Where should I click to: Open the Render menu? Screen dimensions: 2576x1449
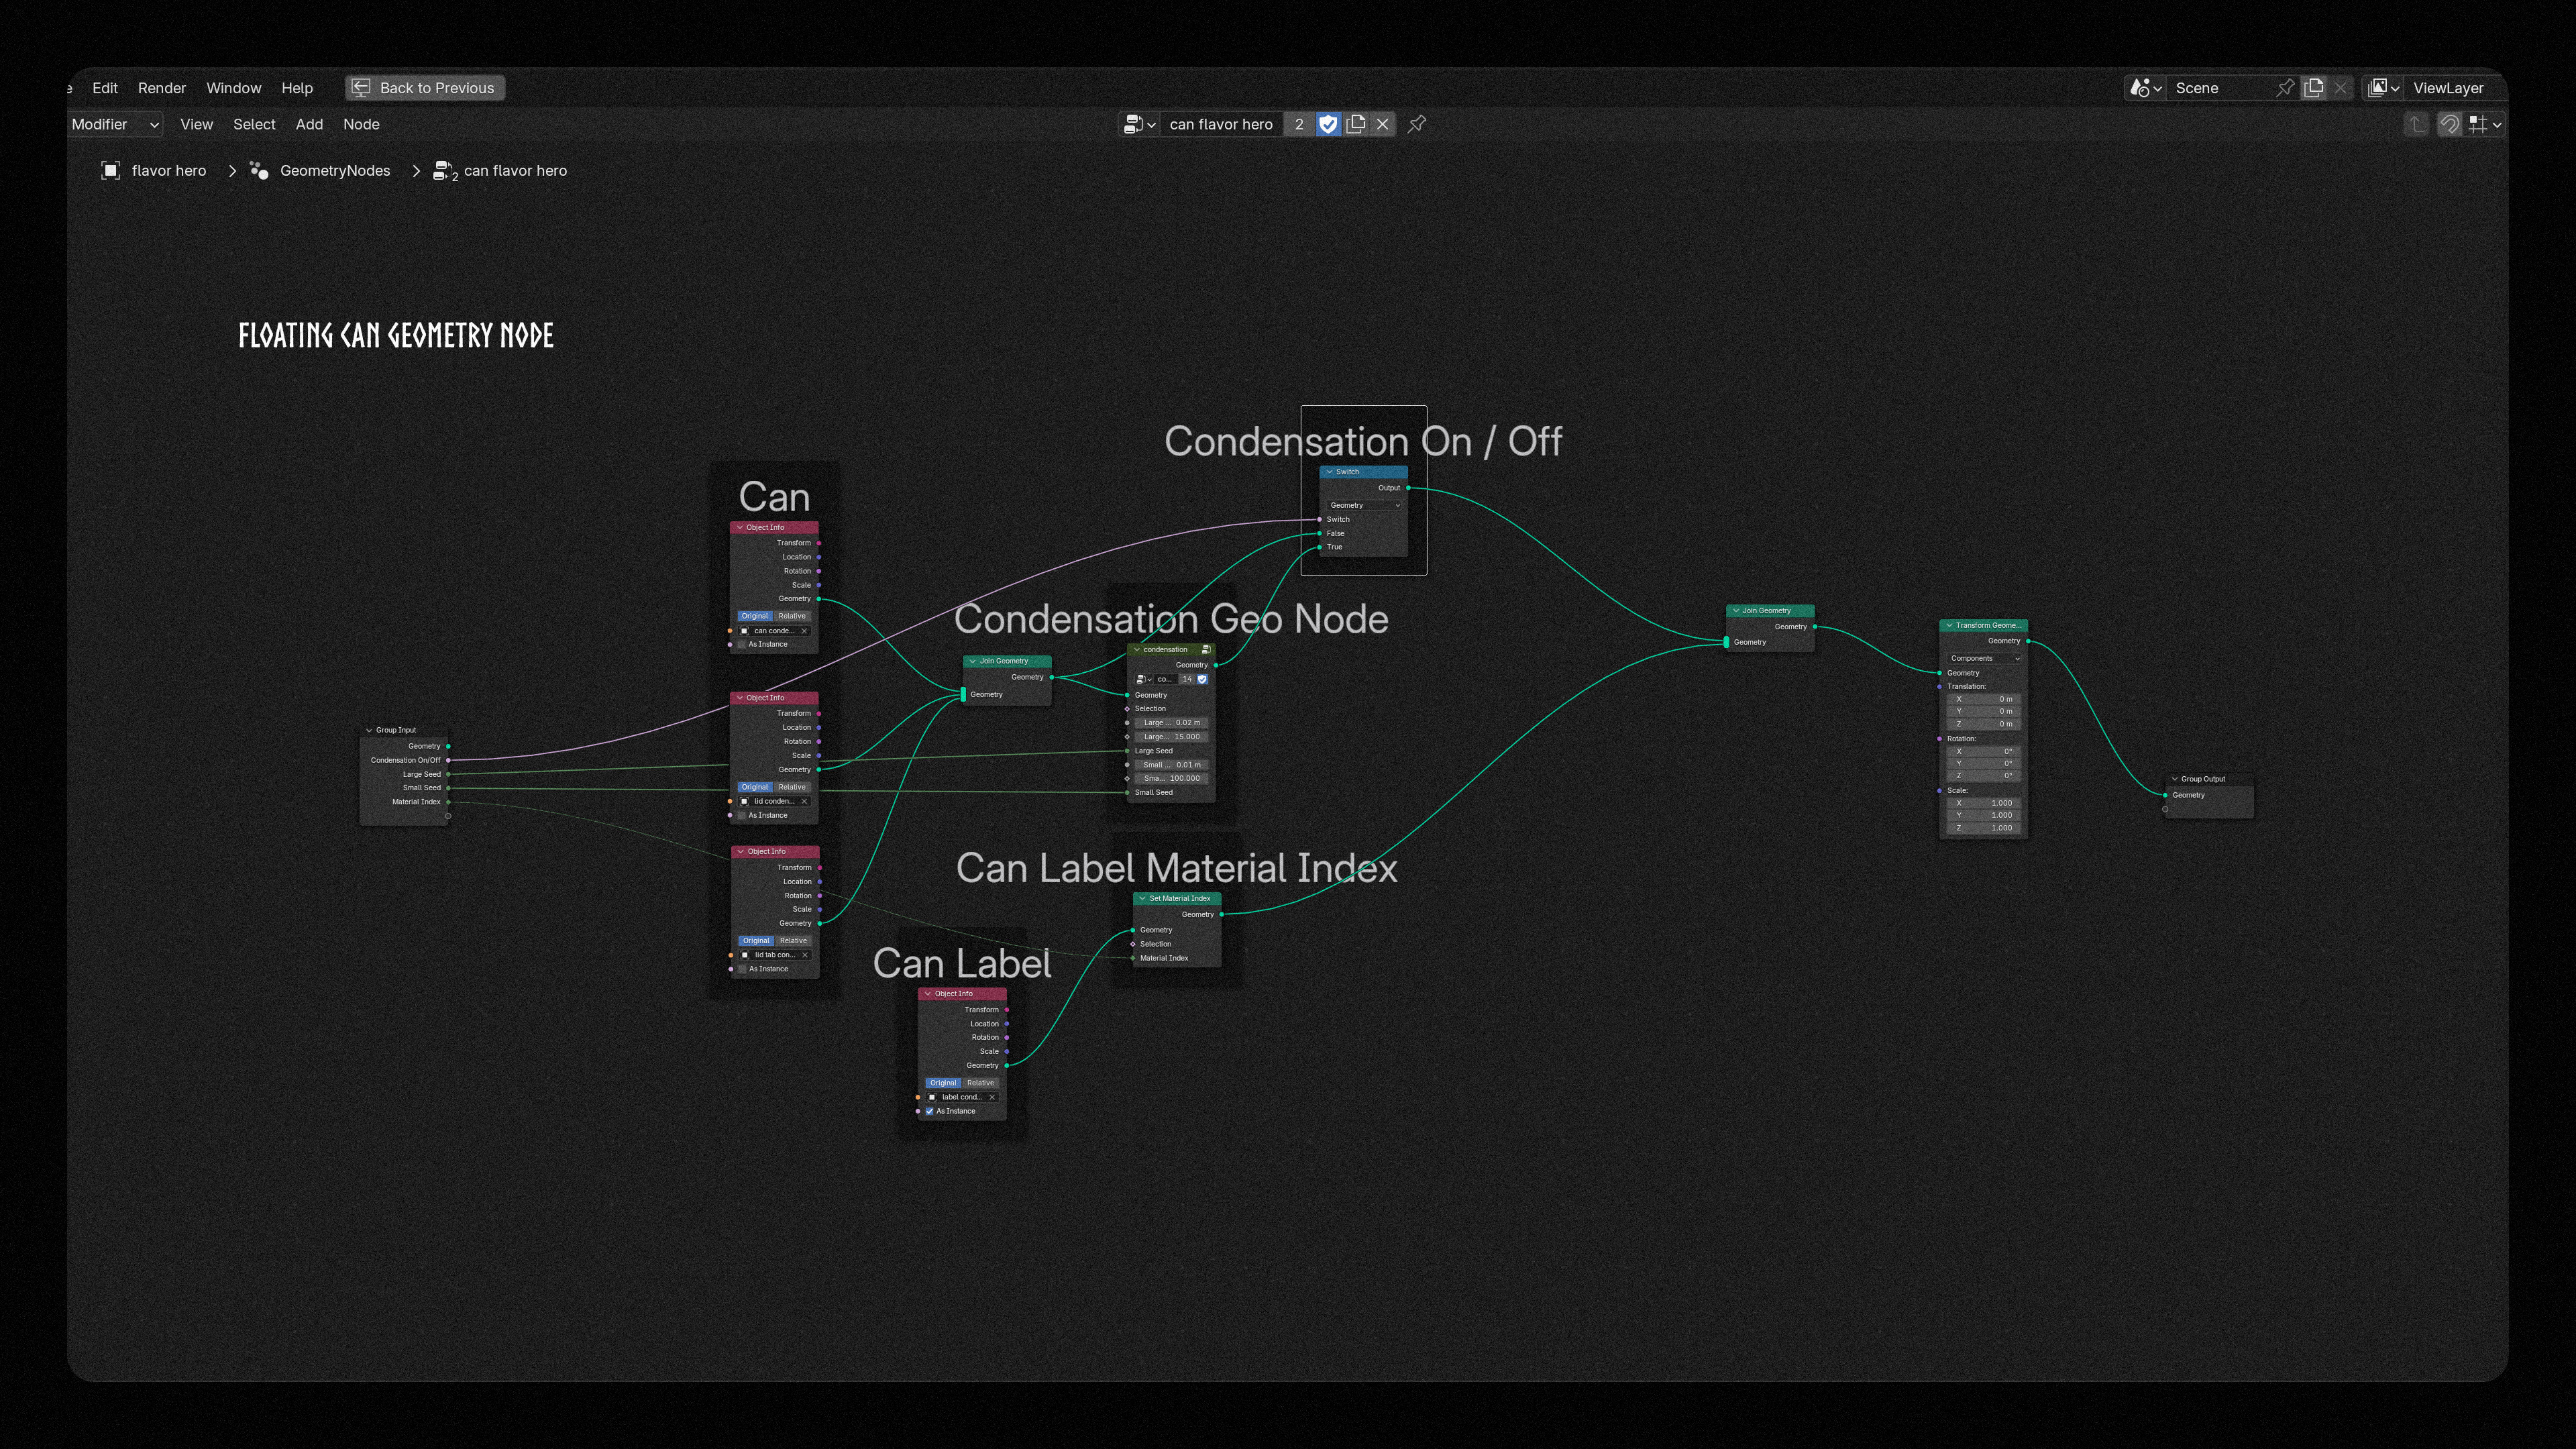[x=161, y=88]
